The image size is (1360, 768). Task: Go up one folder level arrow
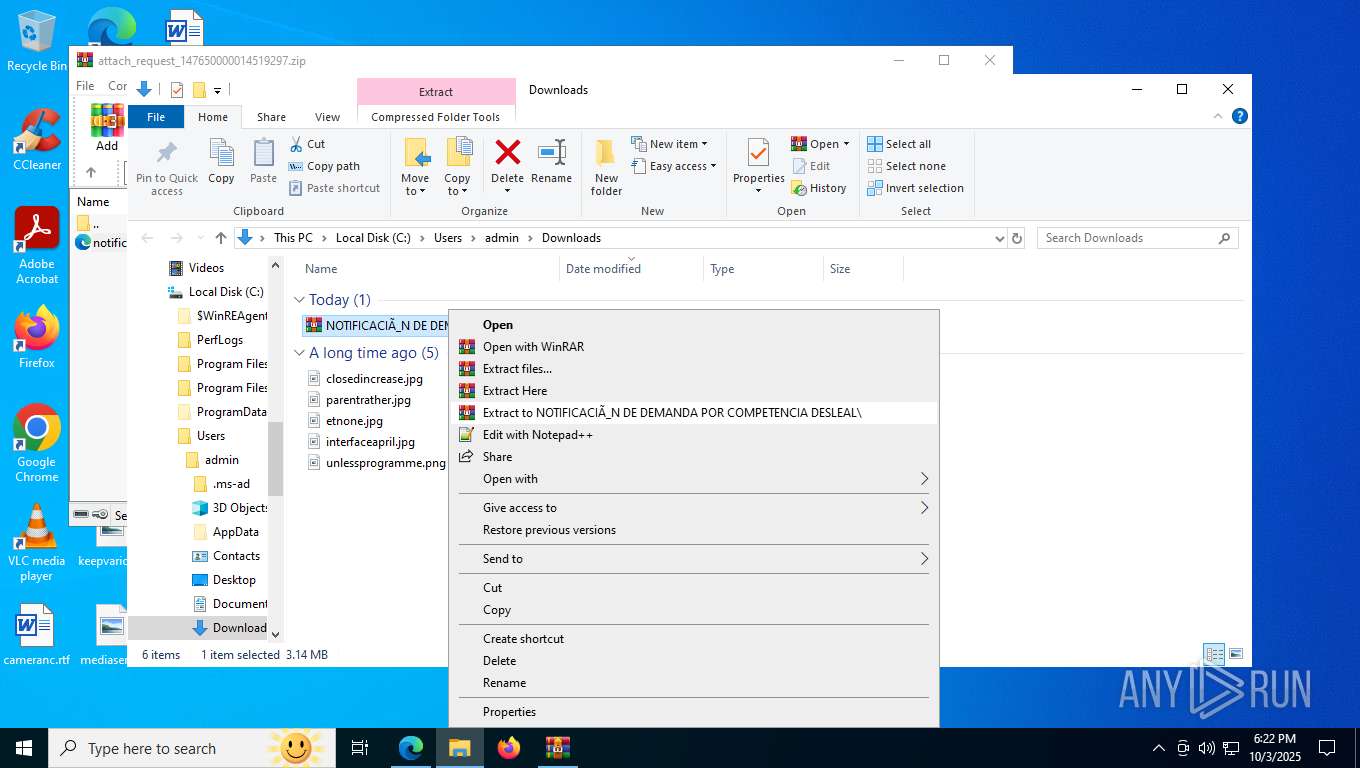[x=221, y=238]
